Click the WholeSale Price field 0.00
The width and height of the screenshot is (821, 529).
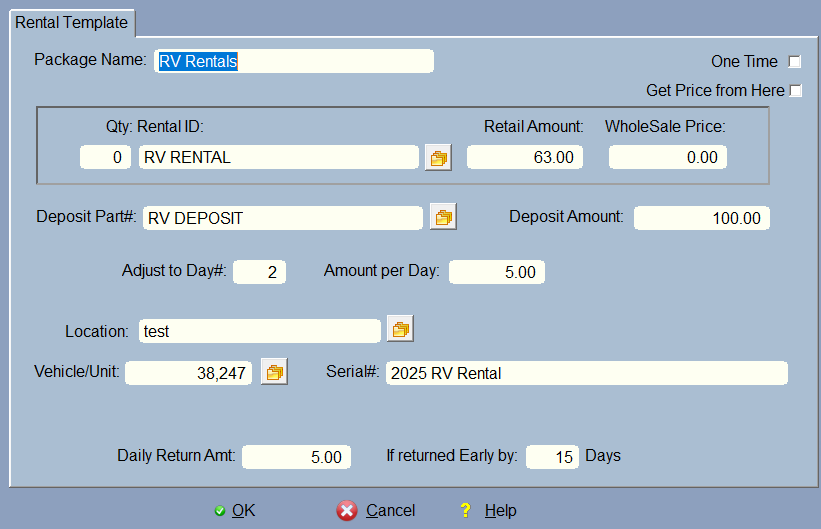[x=668, y=157]
